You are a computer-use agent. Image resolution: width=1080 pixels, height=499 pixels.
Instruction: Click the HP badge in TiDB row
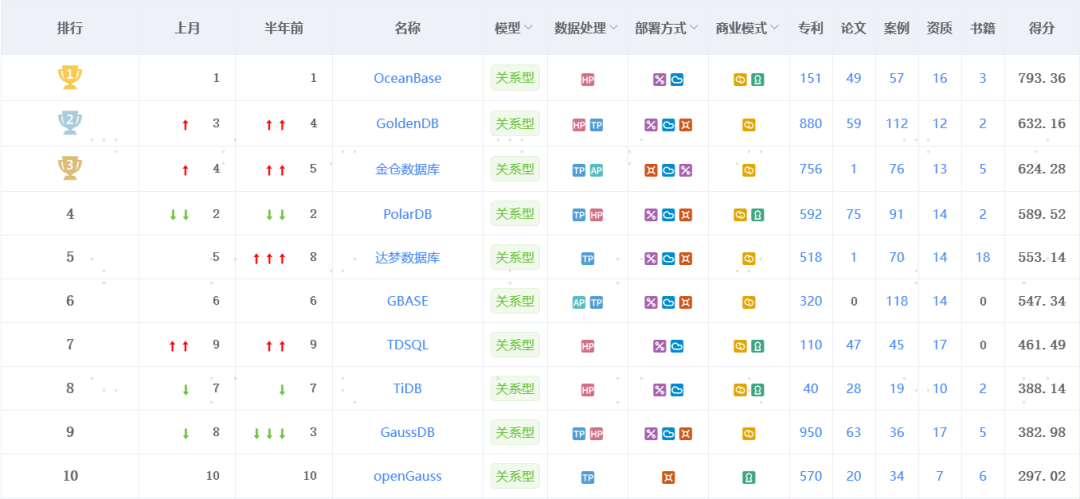point(588,391)
